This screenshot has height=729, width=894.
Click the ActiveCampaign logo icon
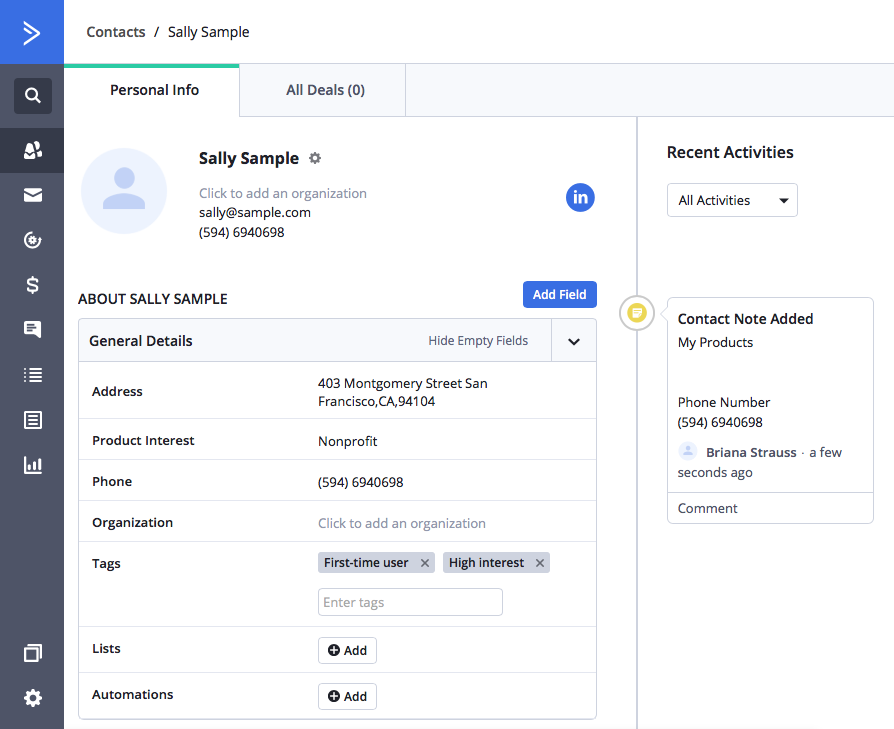coord(32,33)
